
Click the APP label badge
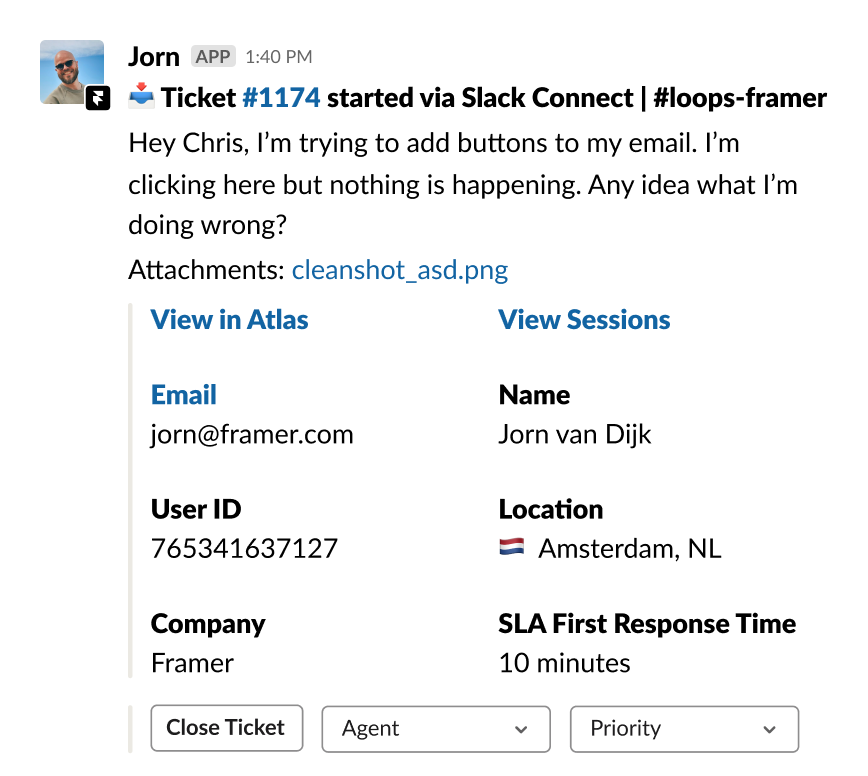pyautogui.click(x=212, y=57)
